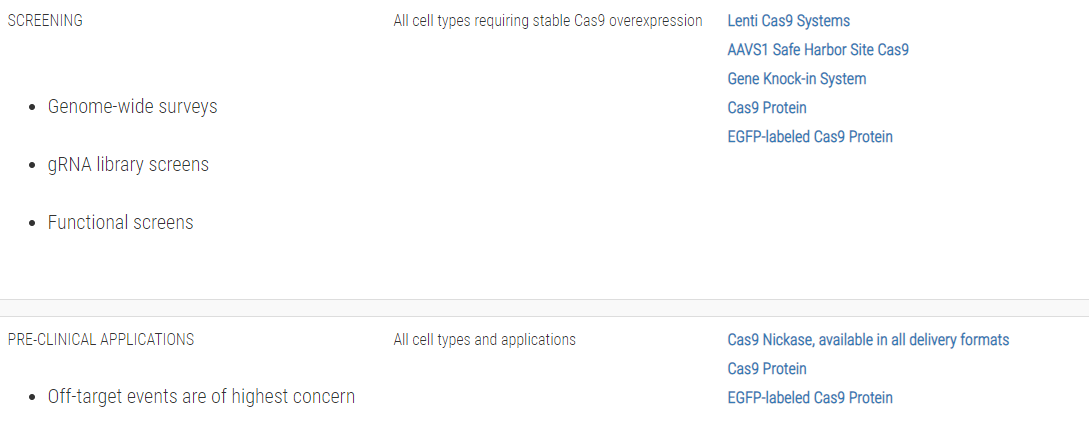Click the SCREENING section heading
1089x444 pixels.
pos(45,20)
